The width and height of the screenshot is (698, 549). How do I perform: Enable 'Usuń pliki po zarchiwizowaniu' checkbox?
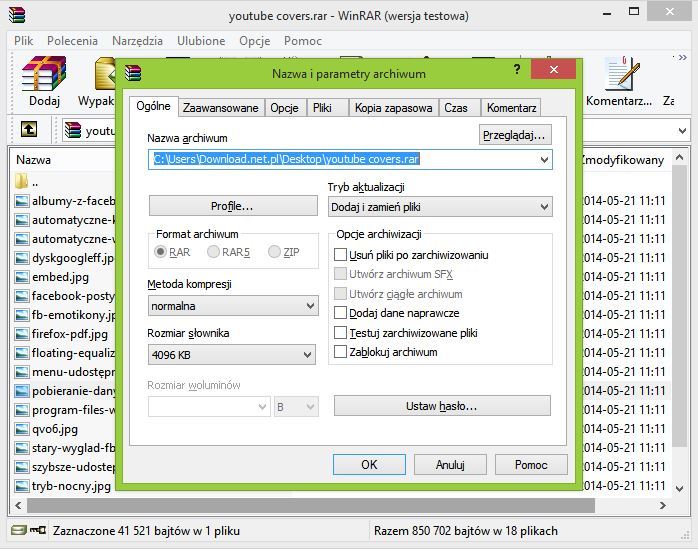[340, 255]
